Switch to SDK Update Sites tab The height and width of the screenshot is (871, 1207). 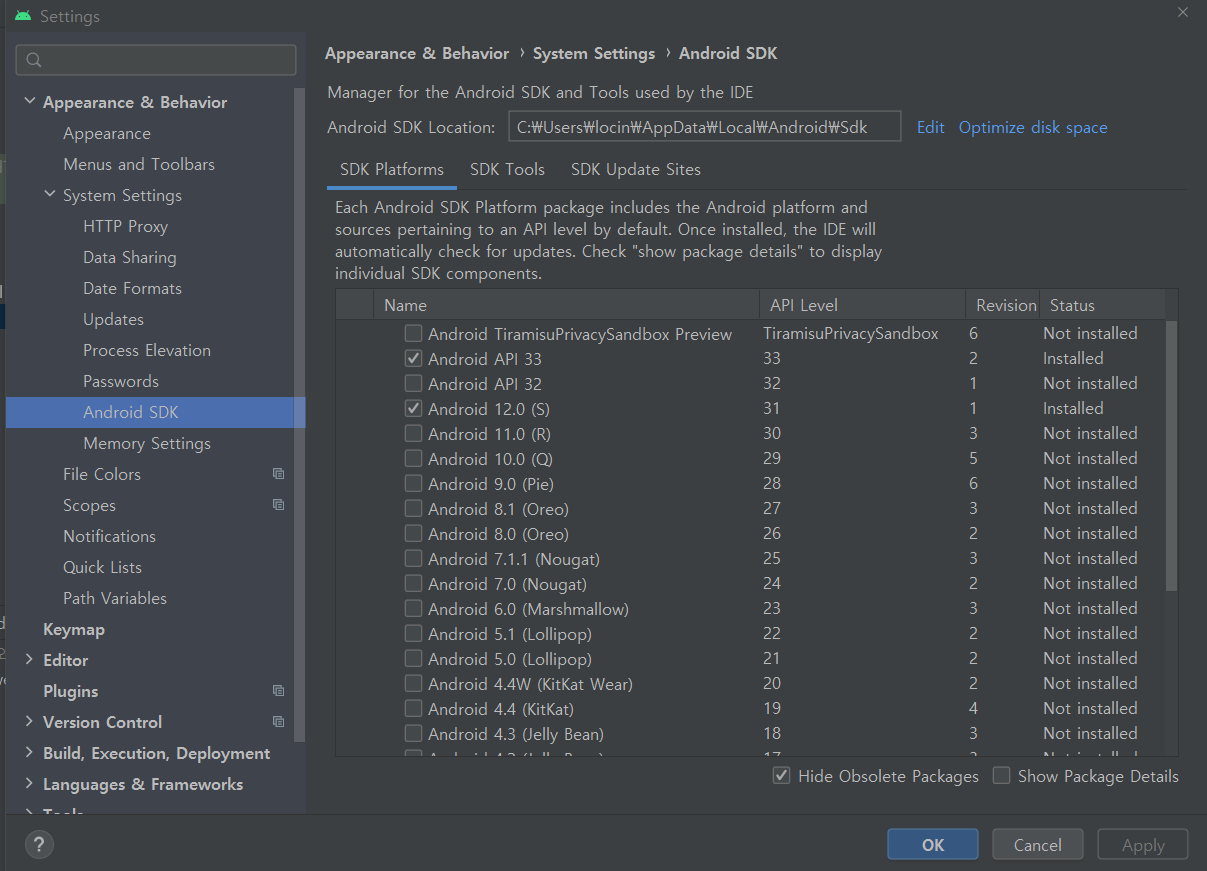[636, 170]
